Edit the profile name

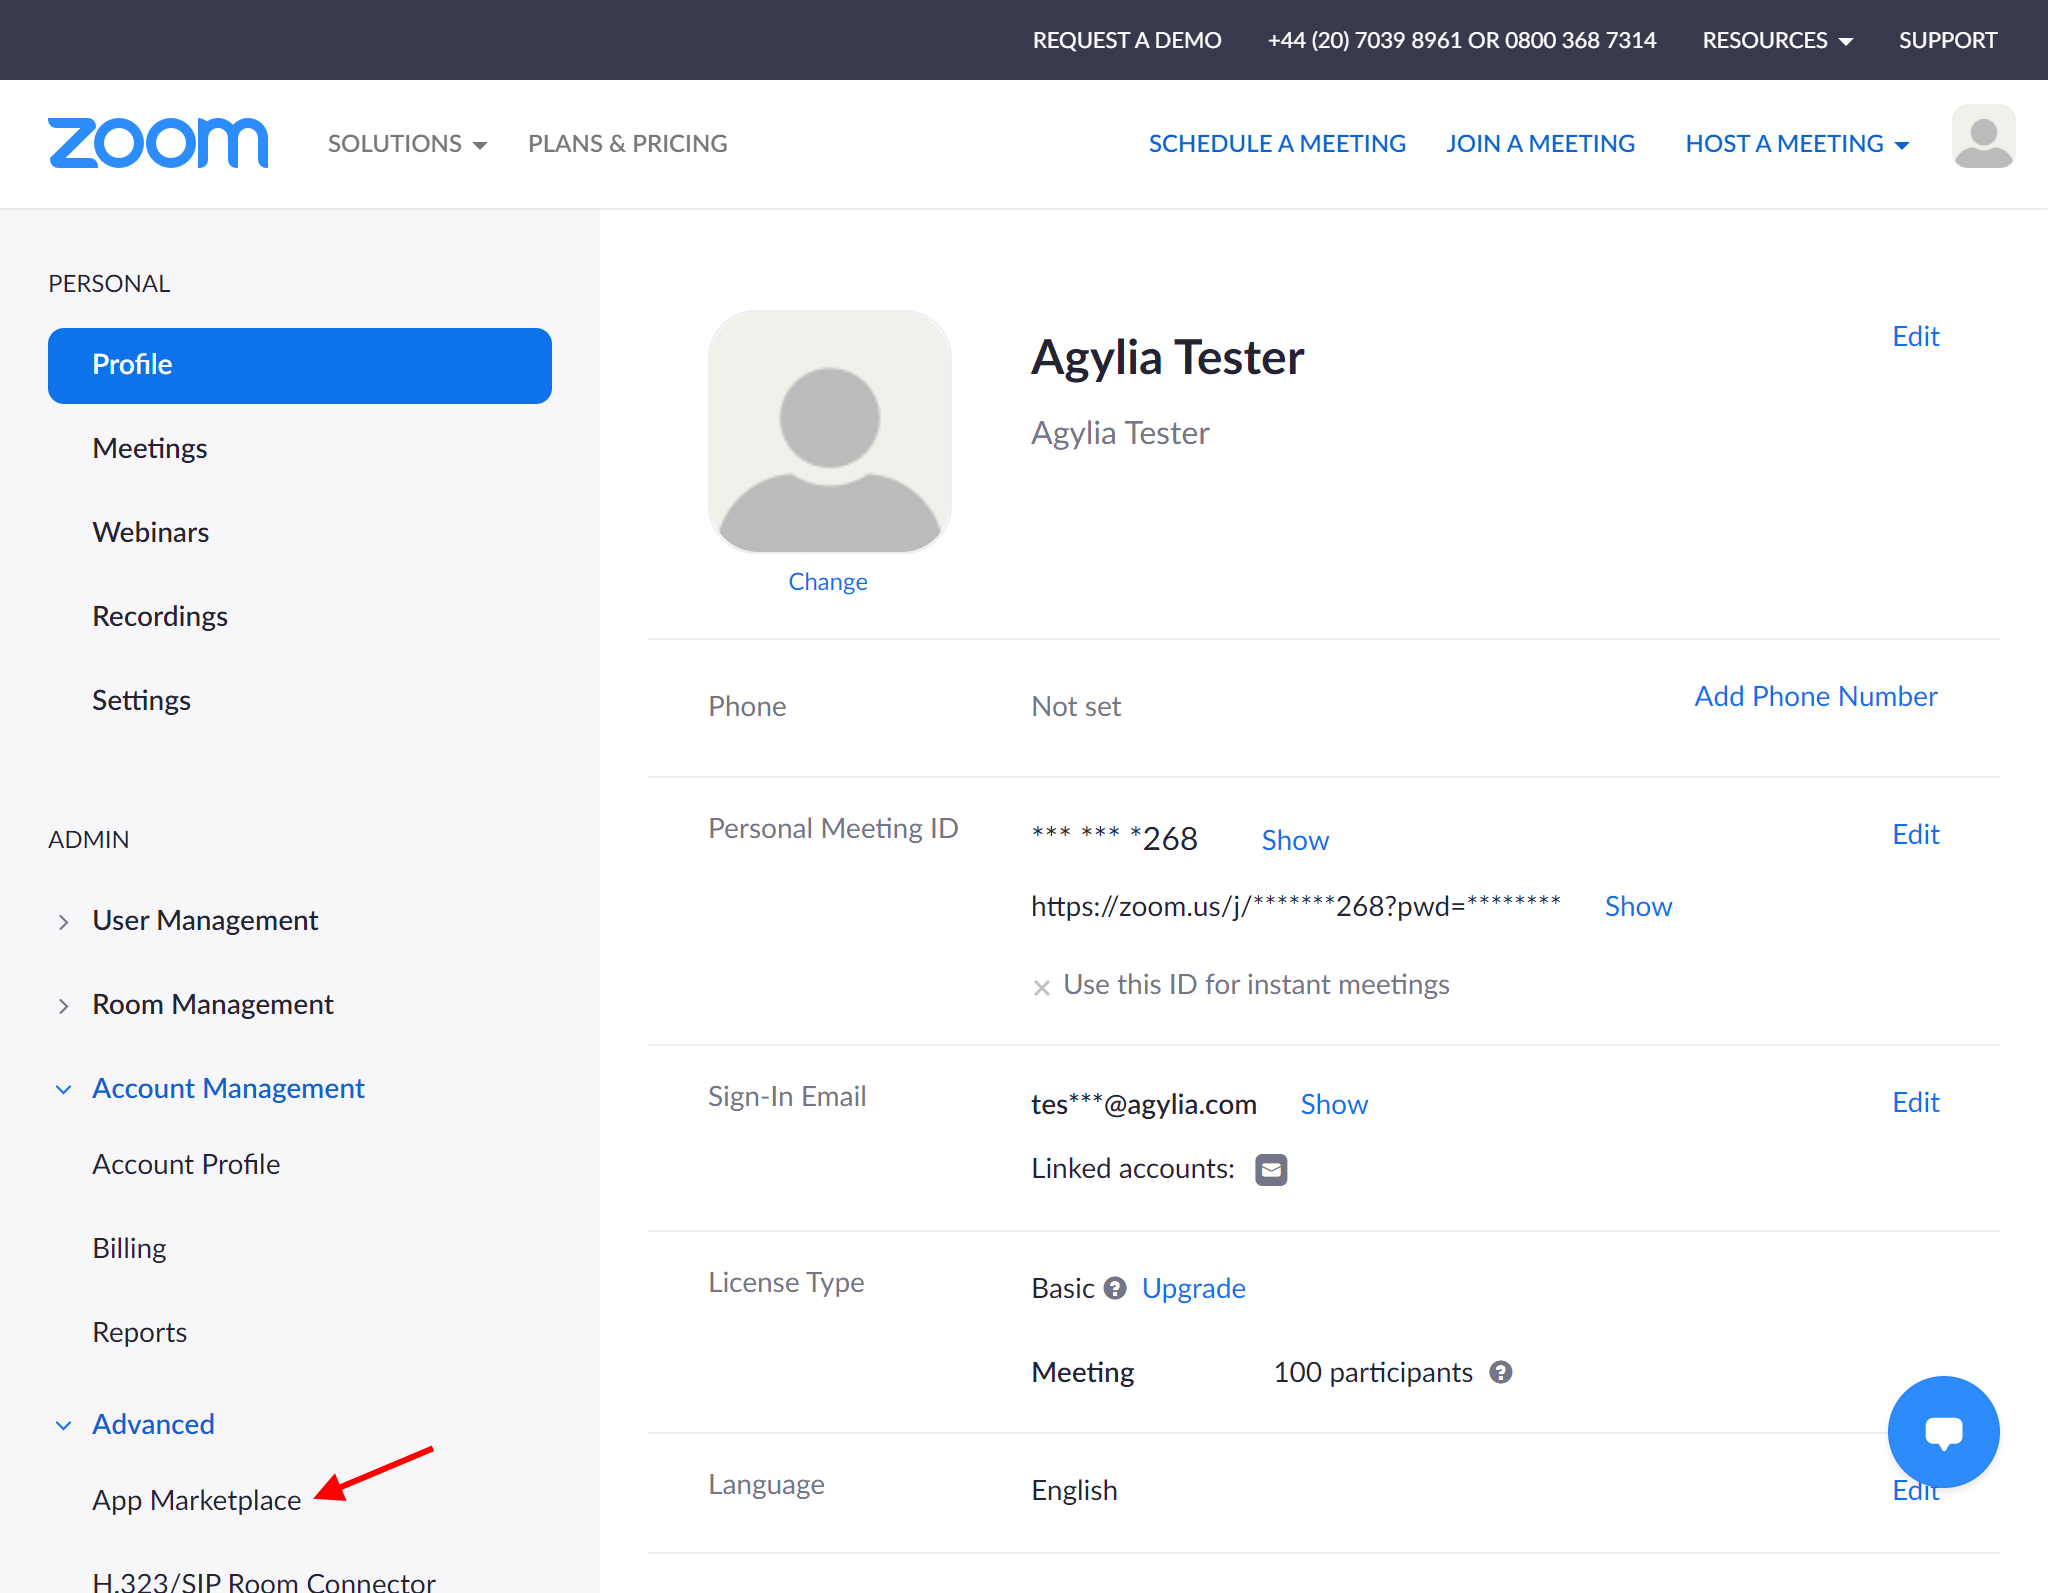coord(1915,336)
